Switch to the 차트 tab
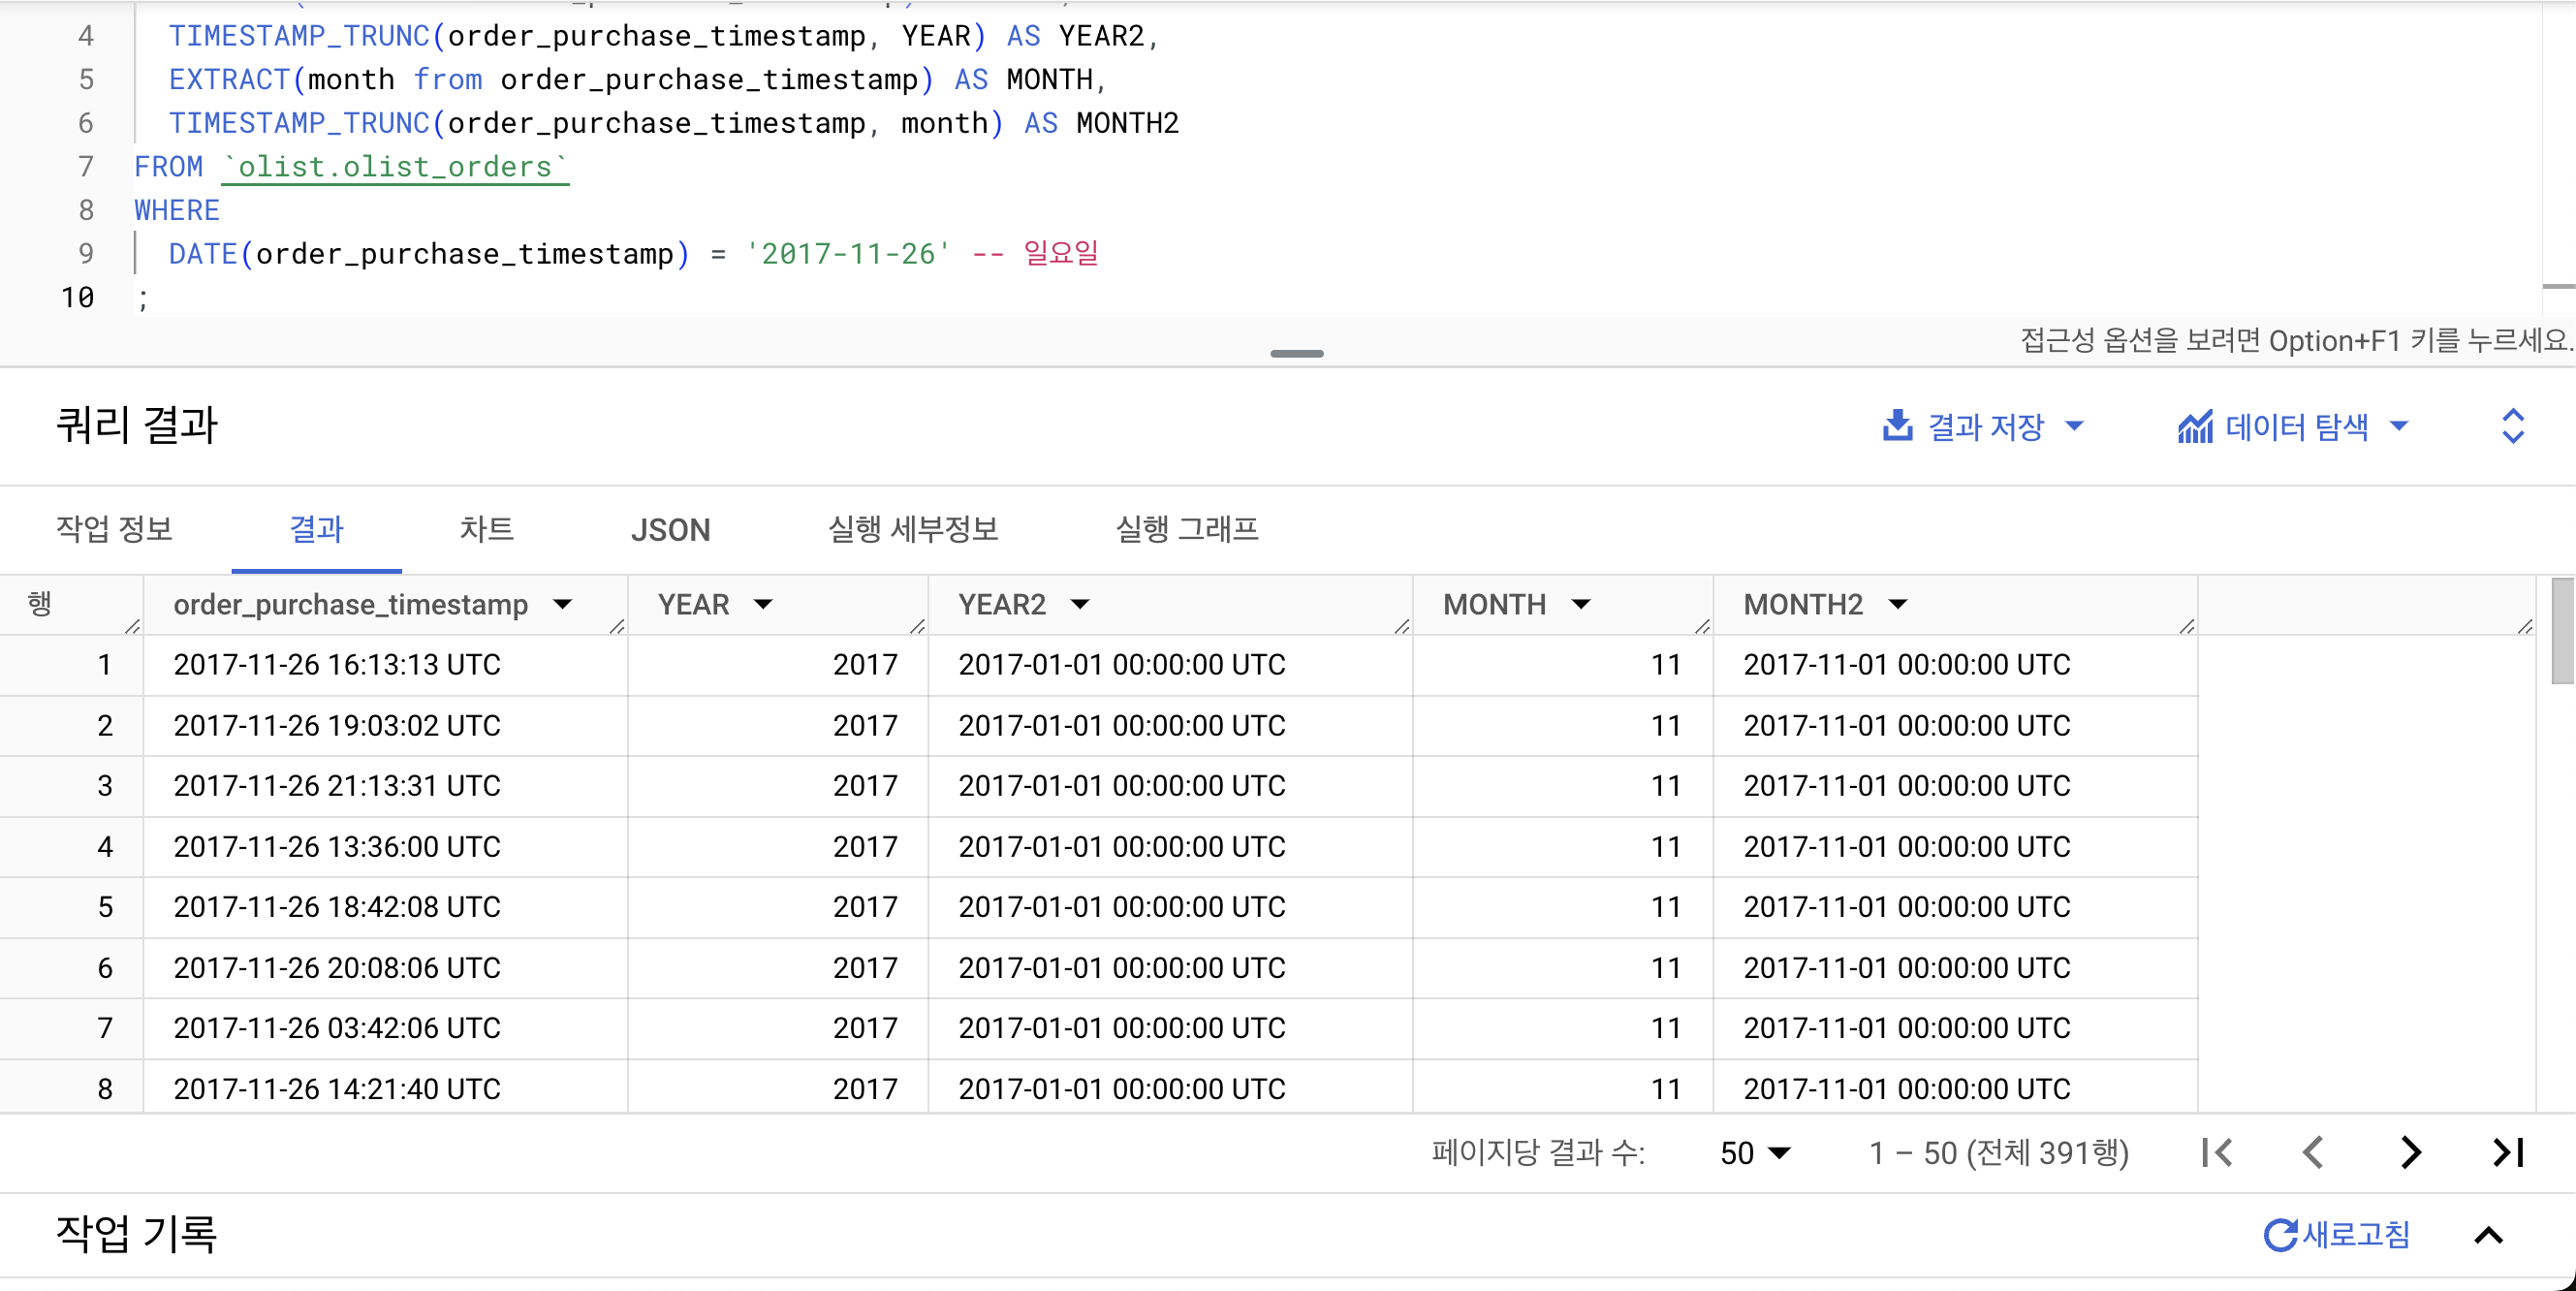The width and height of the screenshot is (2576, 1291). tap(486, 529)
